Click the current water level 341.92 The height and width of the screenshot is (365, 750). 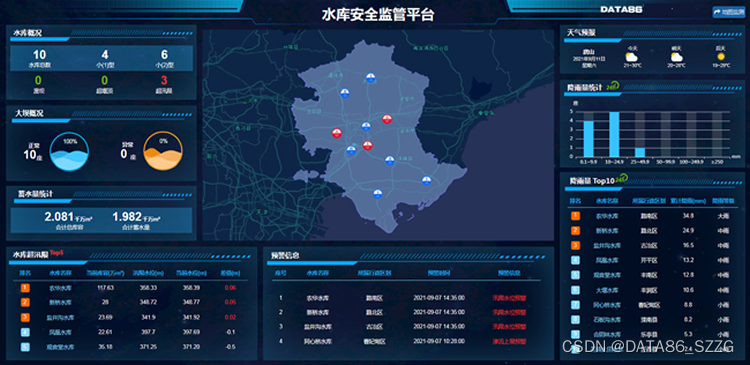pos(191,317)
